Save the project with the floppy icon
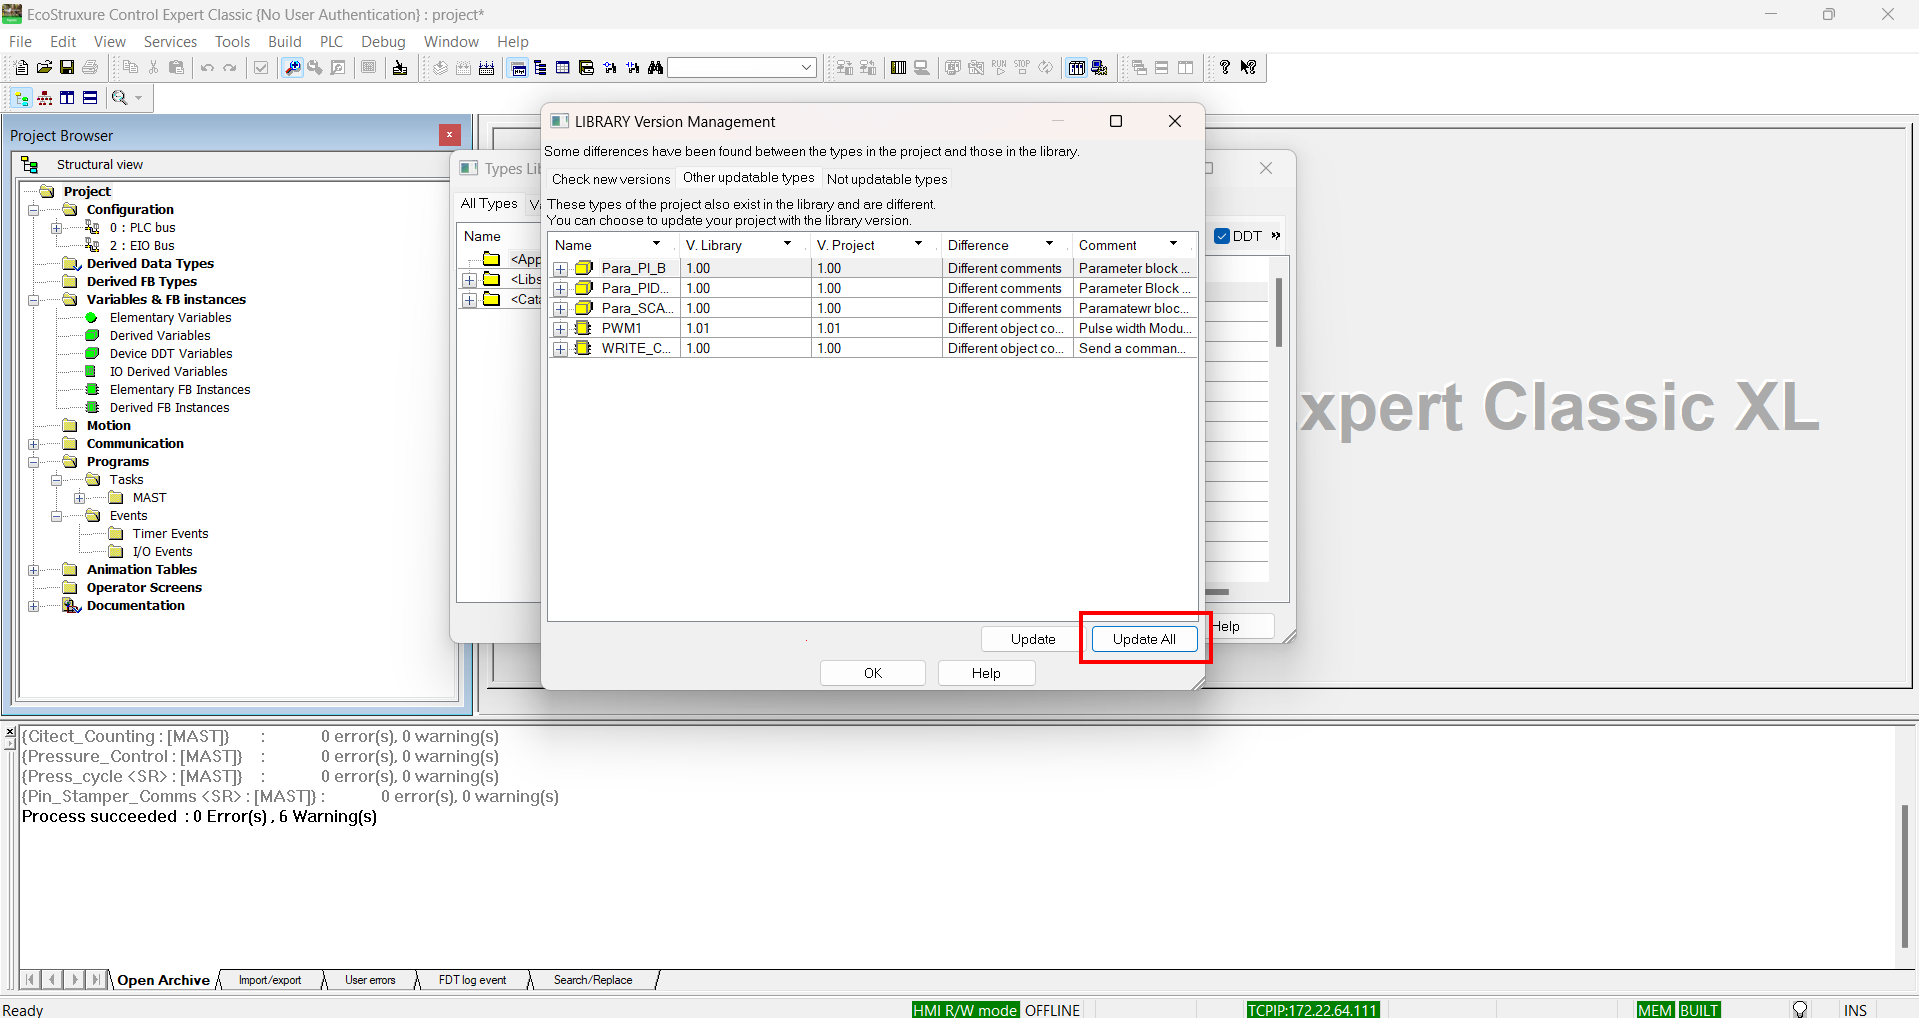The width and height of the screenshot is (1919, 1018). 67,67
